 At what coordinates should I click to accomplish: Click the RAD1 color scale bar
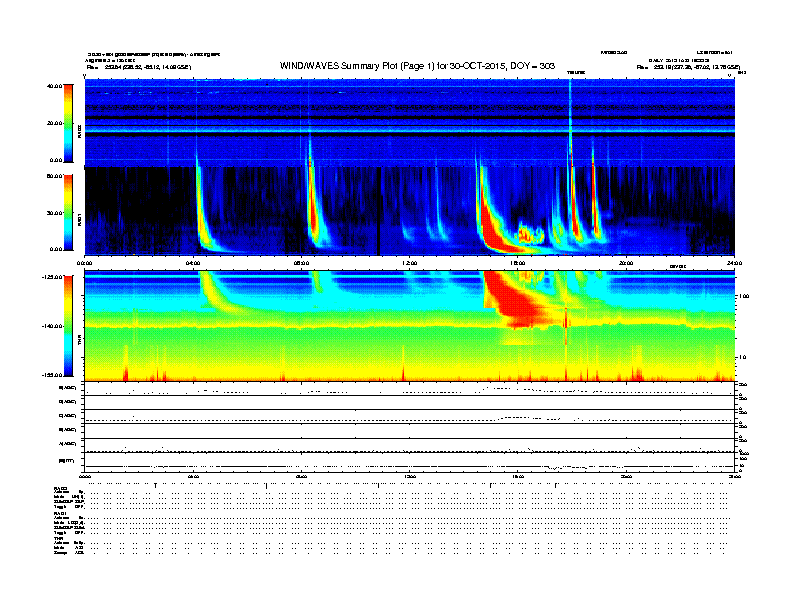[68, 213]
